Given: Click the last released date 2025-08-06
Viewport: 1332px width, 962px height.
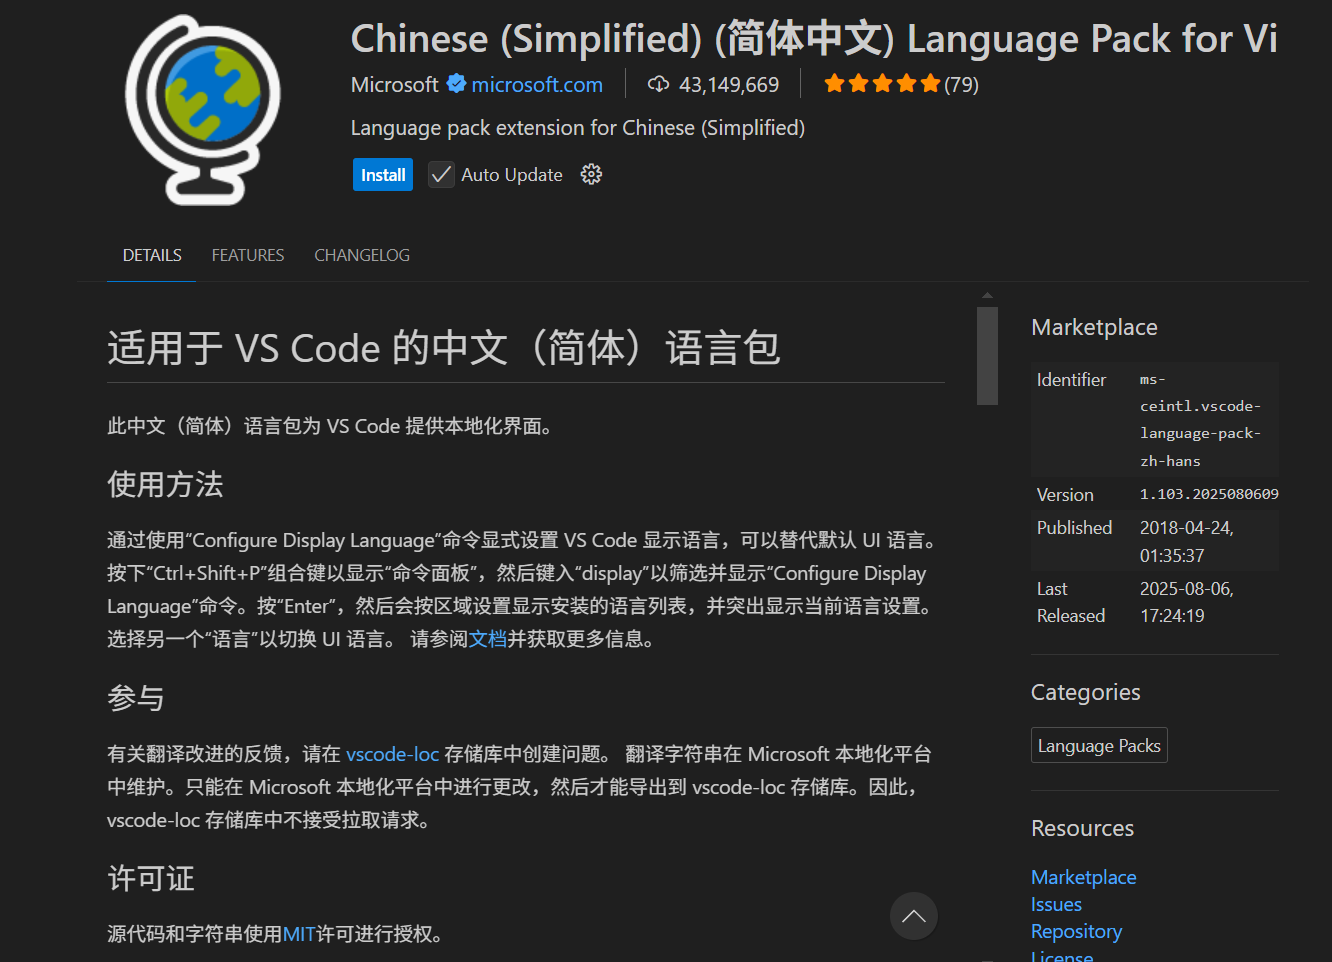Looking at the screenshot, I should click(x=1187, y=602).
